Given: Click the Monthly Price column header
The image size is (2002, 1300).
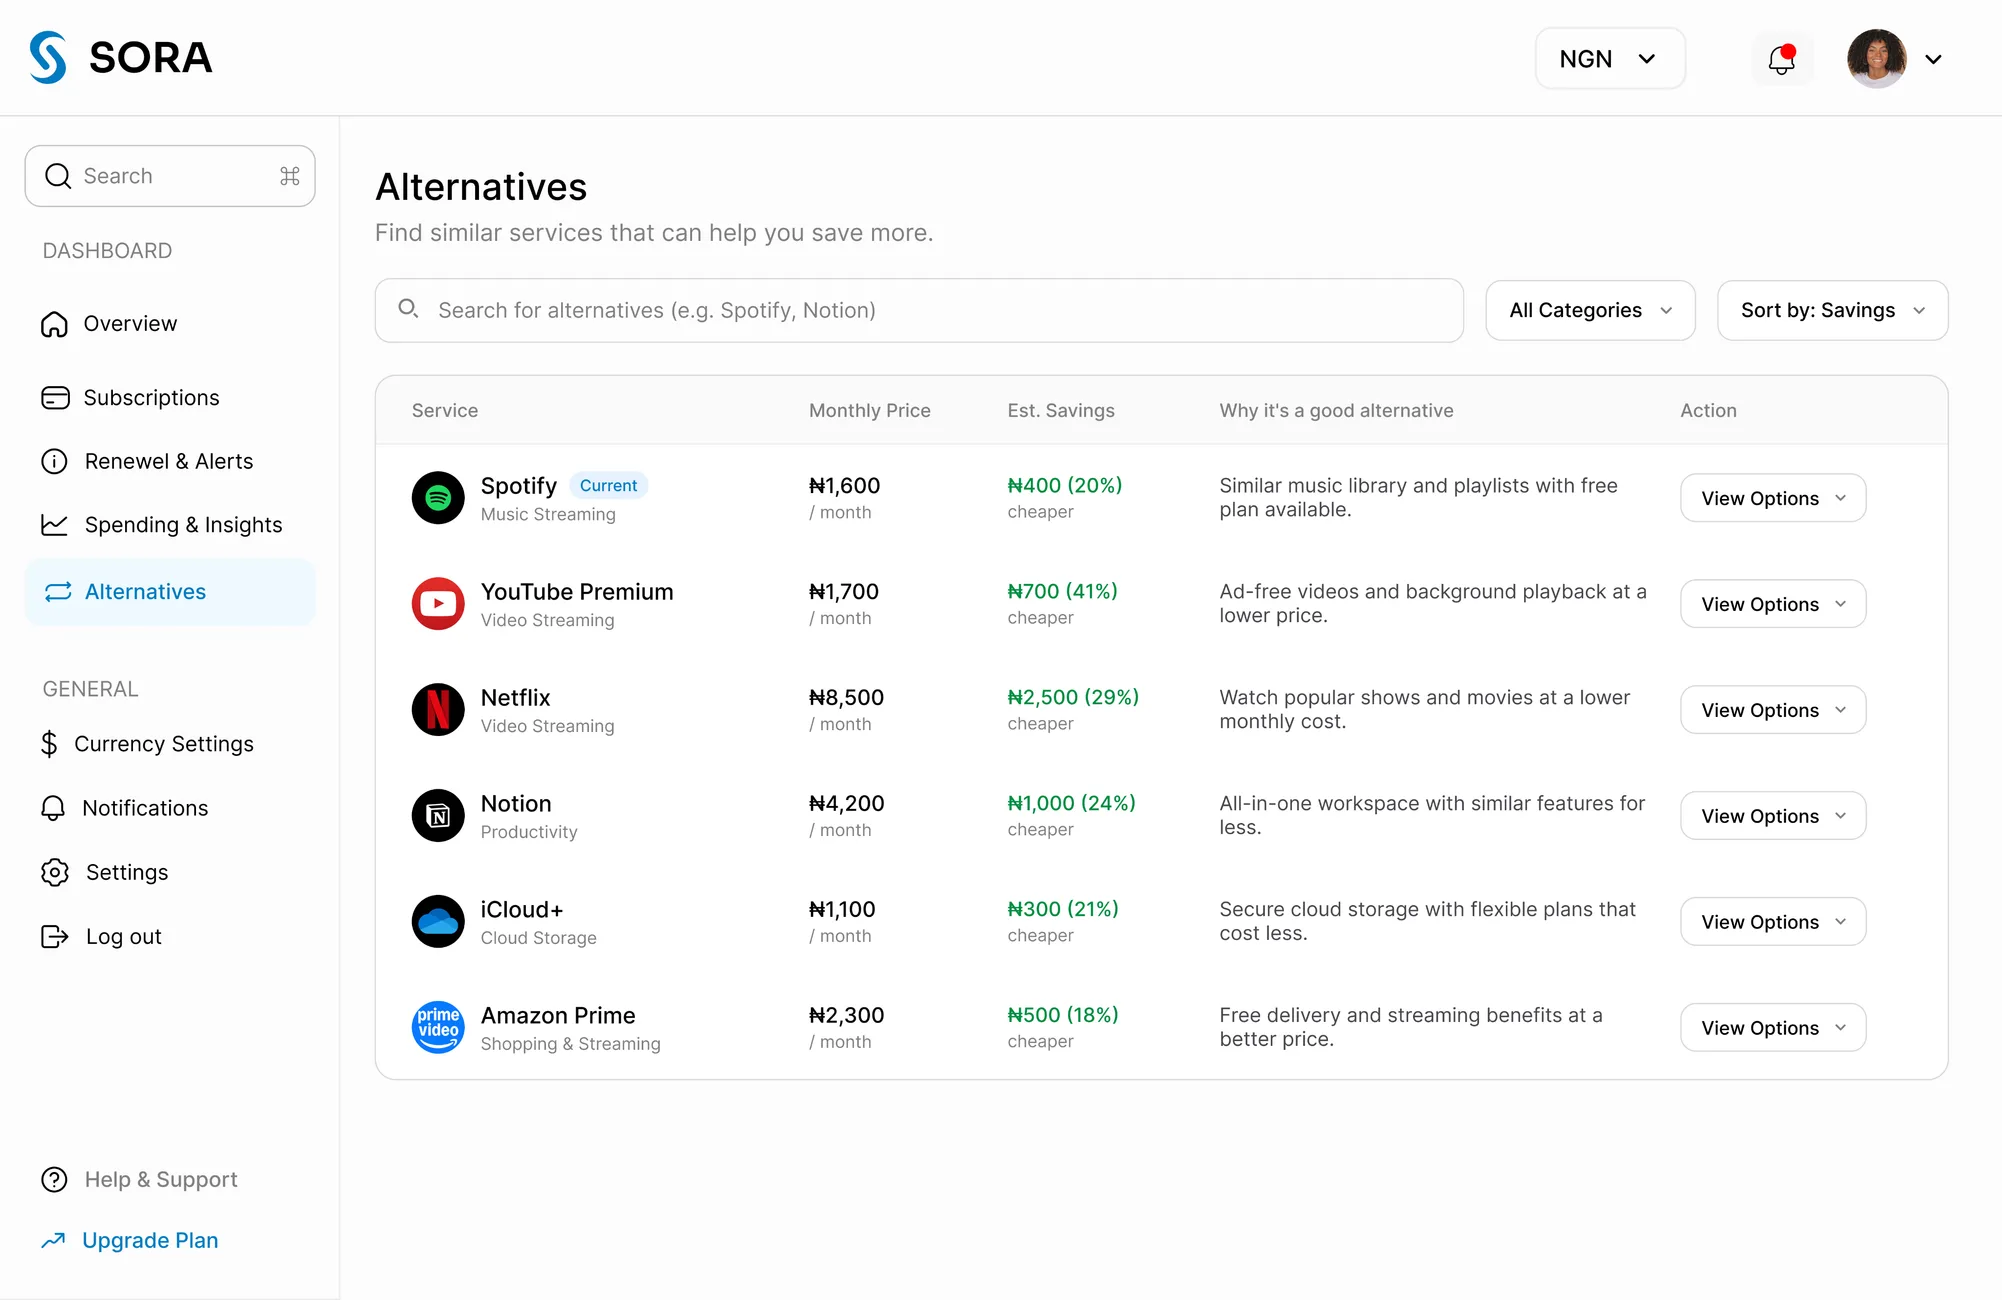Looking at the screenshot, I should (x=870, y=410).
